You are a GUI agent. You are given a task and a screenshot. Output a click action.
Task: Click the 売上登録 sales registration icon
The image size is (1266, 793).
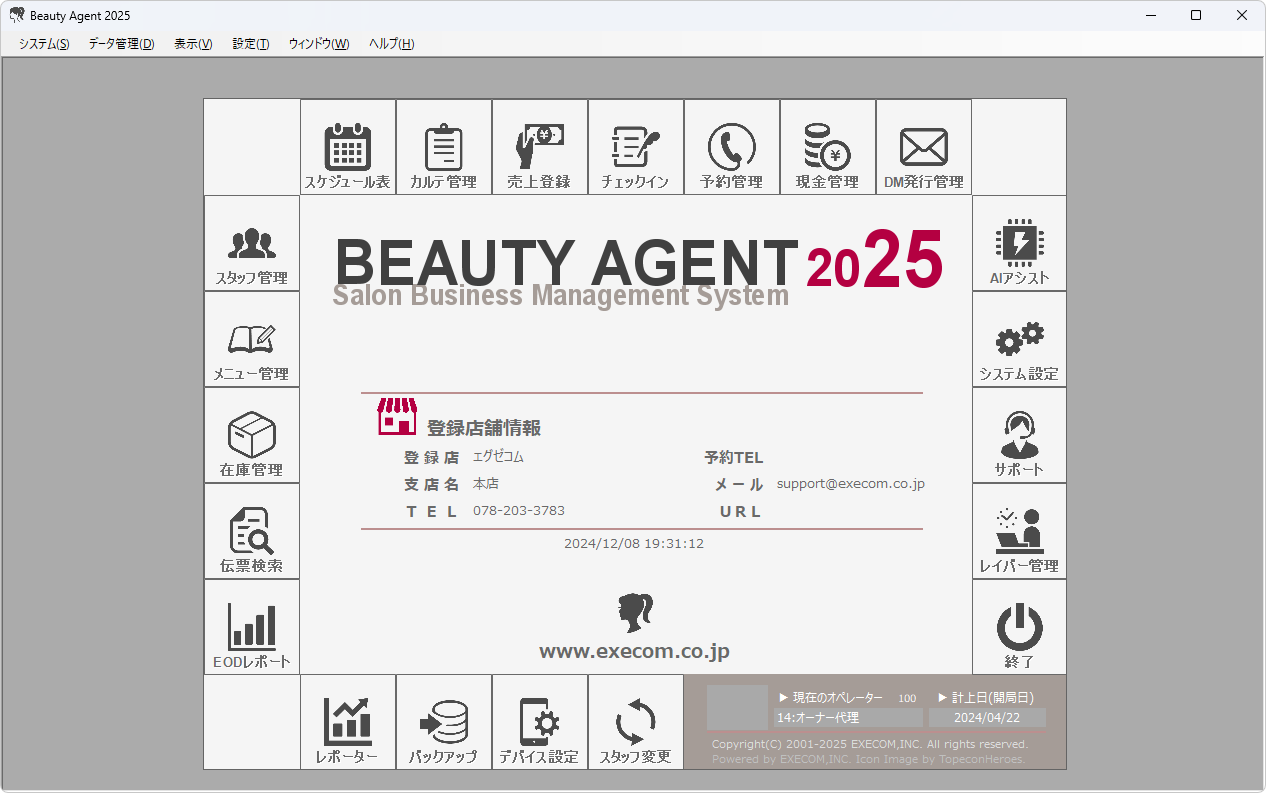pyautogui.click(x=540, y=148)
